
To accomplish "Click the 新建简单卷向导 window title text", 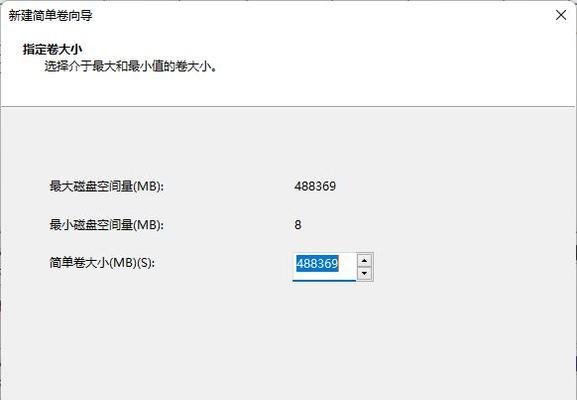I will pyautogui.click(x=50, y=15).
